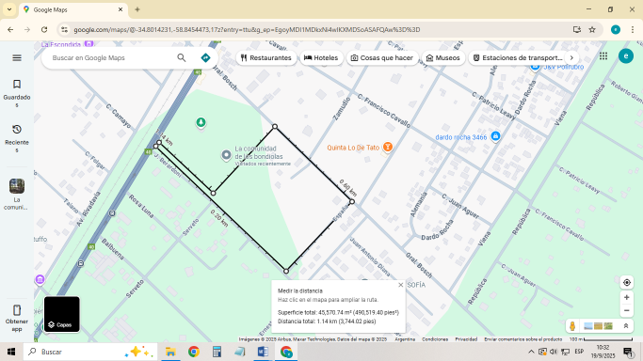Select the Restaurantes category chip
643x361 pixels.
266,58
